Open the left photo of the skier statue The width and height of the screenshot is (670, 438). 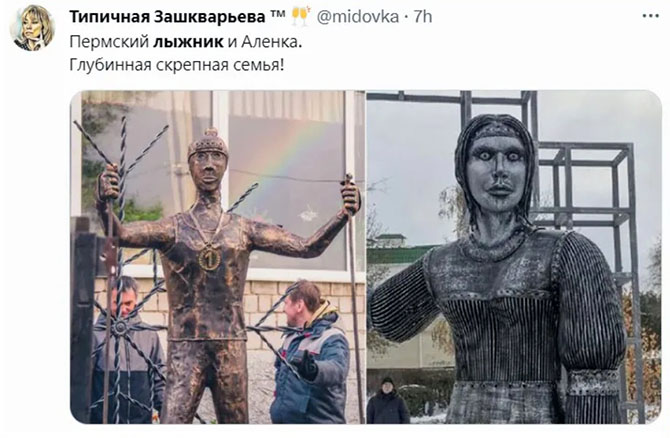coord(218,257)
